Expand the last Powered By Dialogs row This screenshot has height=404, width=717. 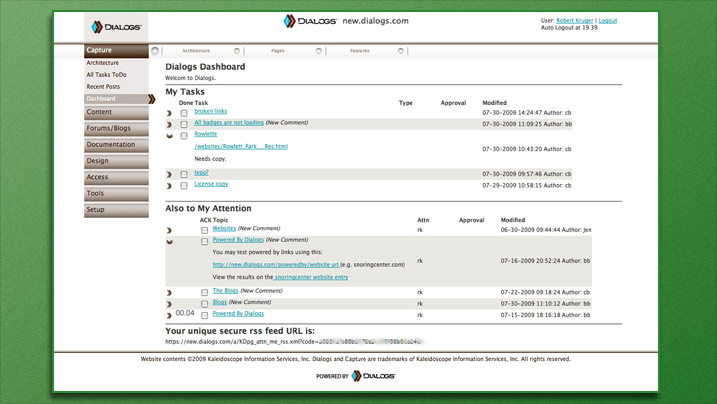tap(169, 315)
